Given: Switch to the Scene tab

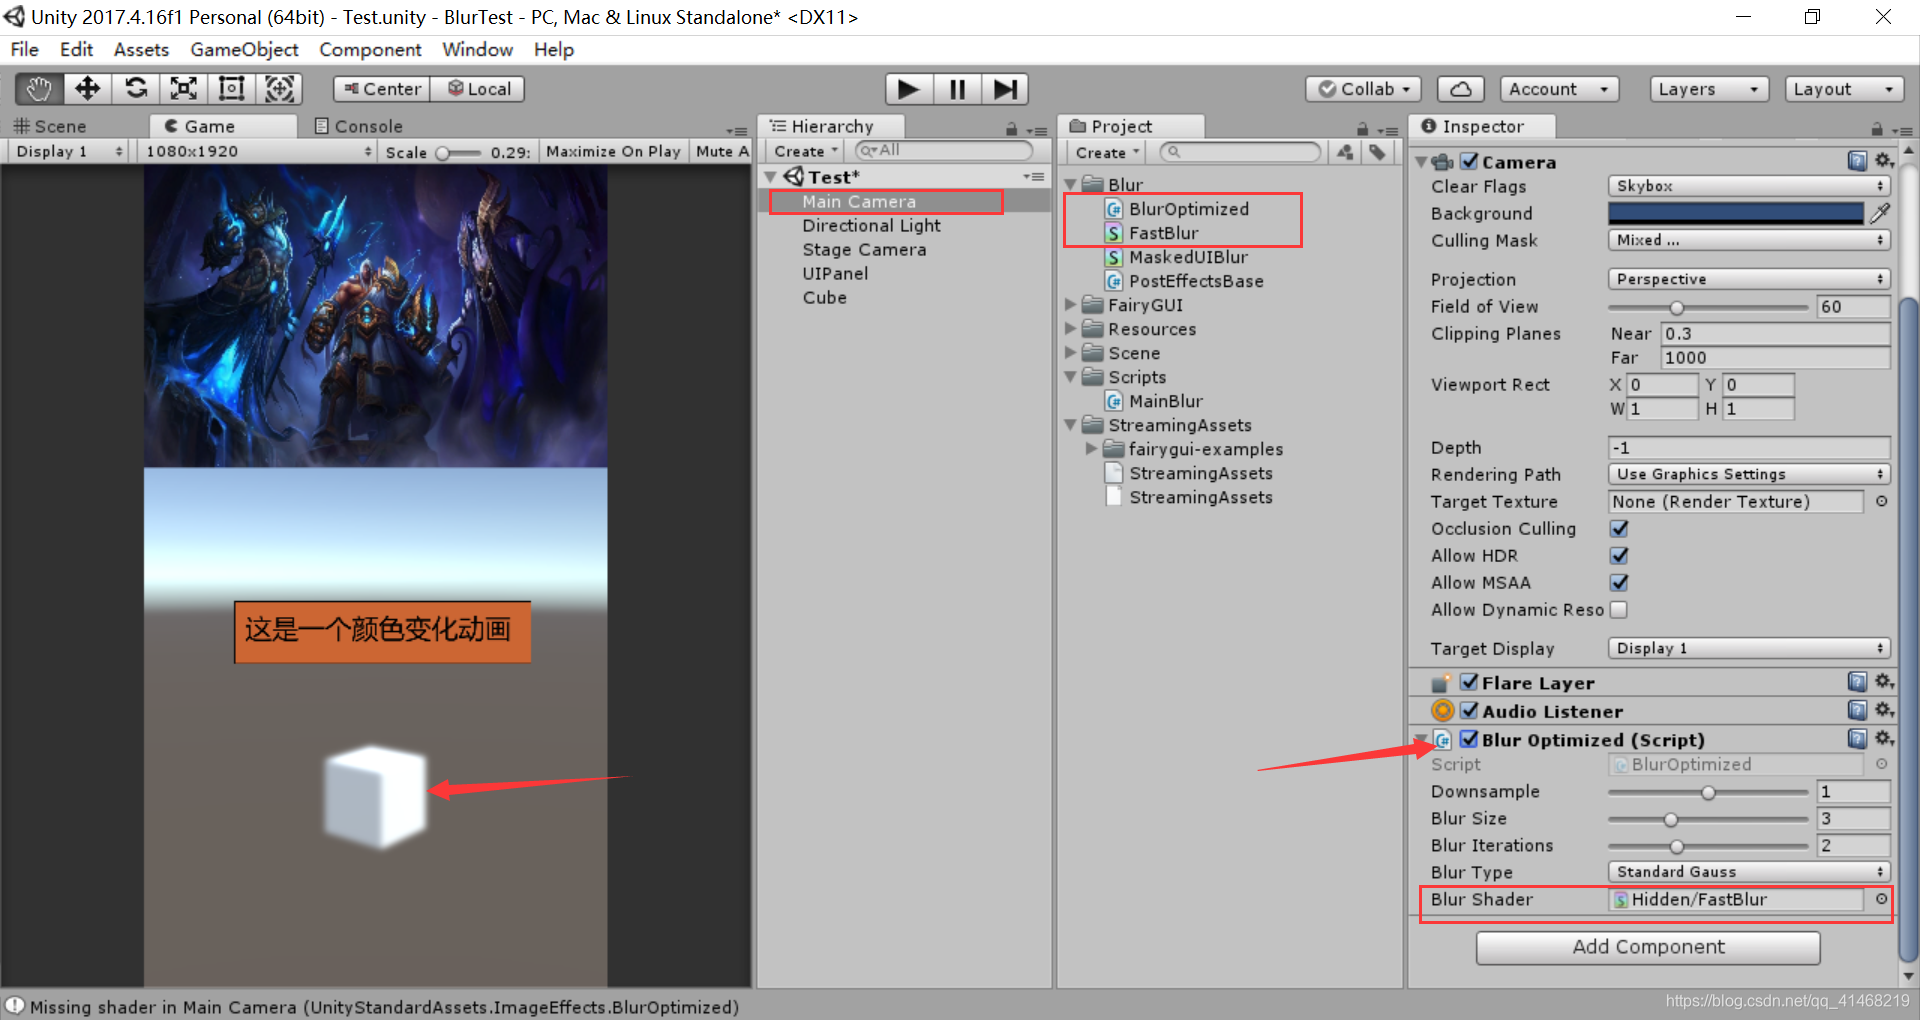Looking at the screenshot, I should tap(50, 126).
